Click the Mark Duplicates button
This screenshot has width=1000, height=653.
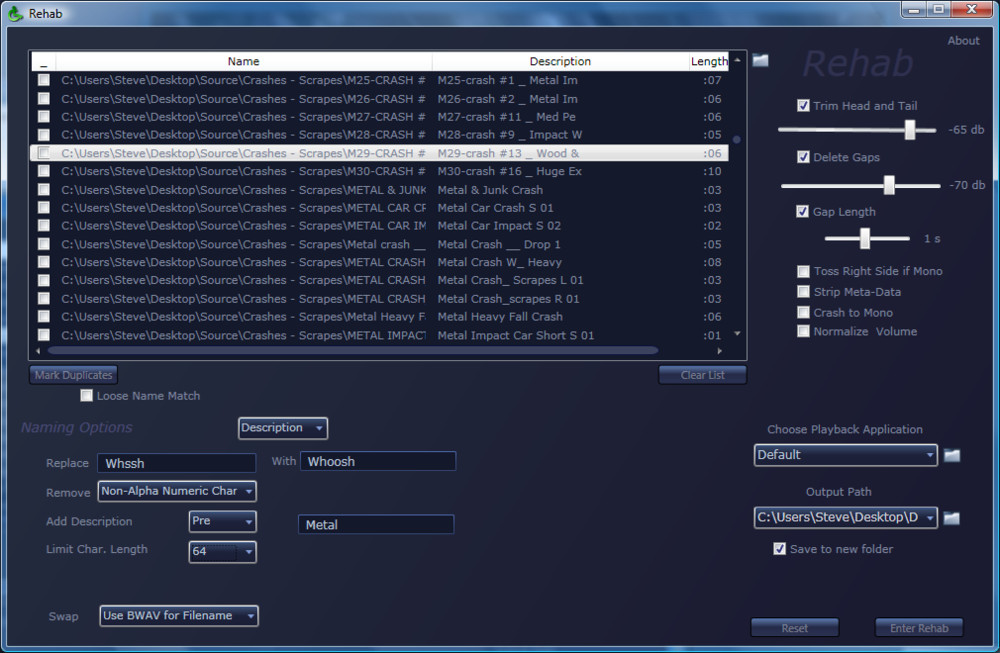click(x=73, y=375)
